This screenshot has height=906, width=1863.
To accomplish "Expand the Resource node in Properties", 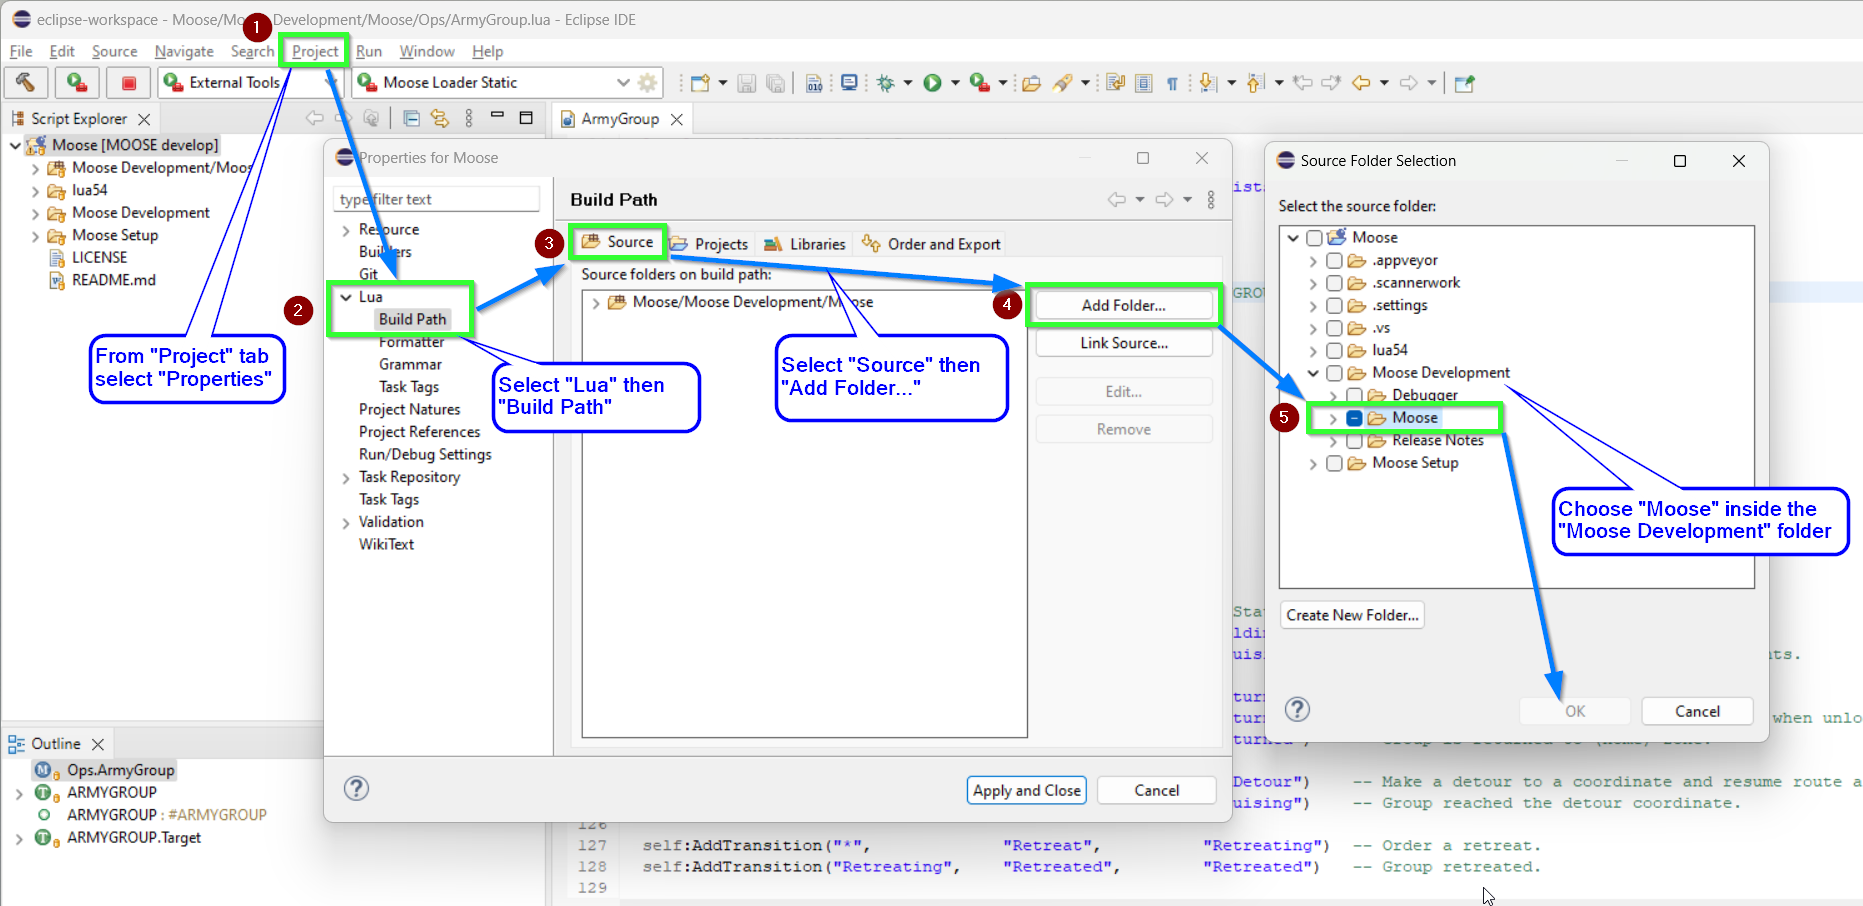I will (x=345, y=229).
